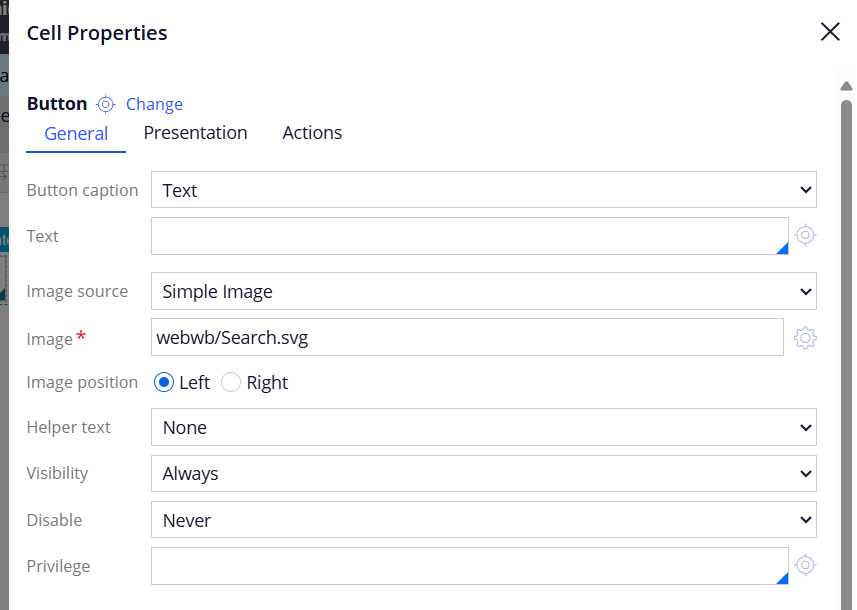Close the Cell Properties dialog
This screenshot has width=857, height=610.
(x=830, y=32)
